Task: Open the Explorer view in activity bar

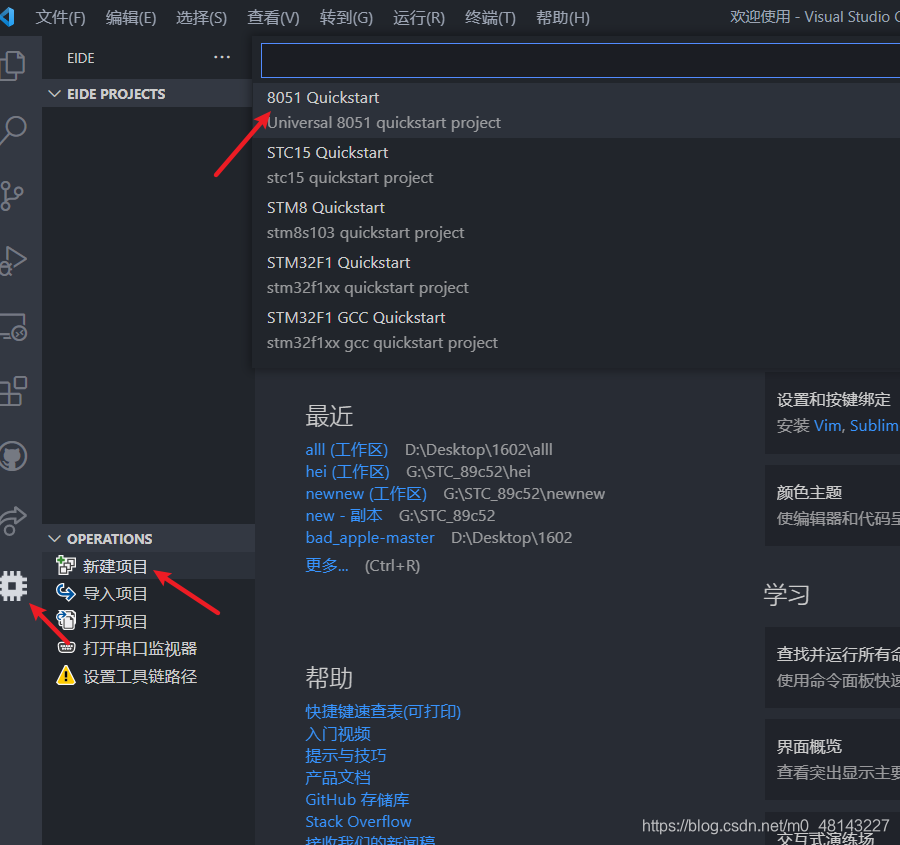Action: tap(13, 64)
